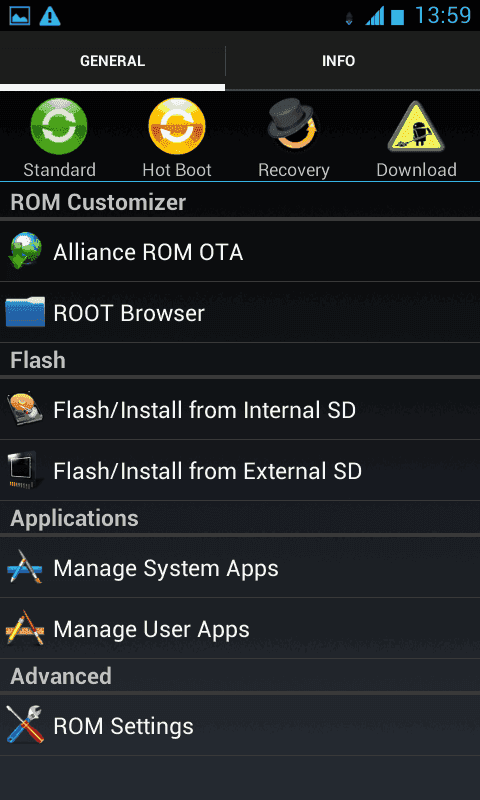
Task: Select the GENERAL tab
Action: tap(112, 61)
